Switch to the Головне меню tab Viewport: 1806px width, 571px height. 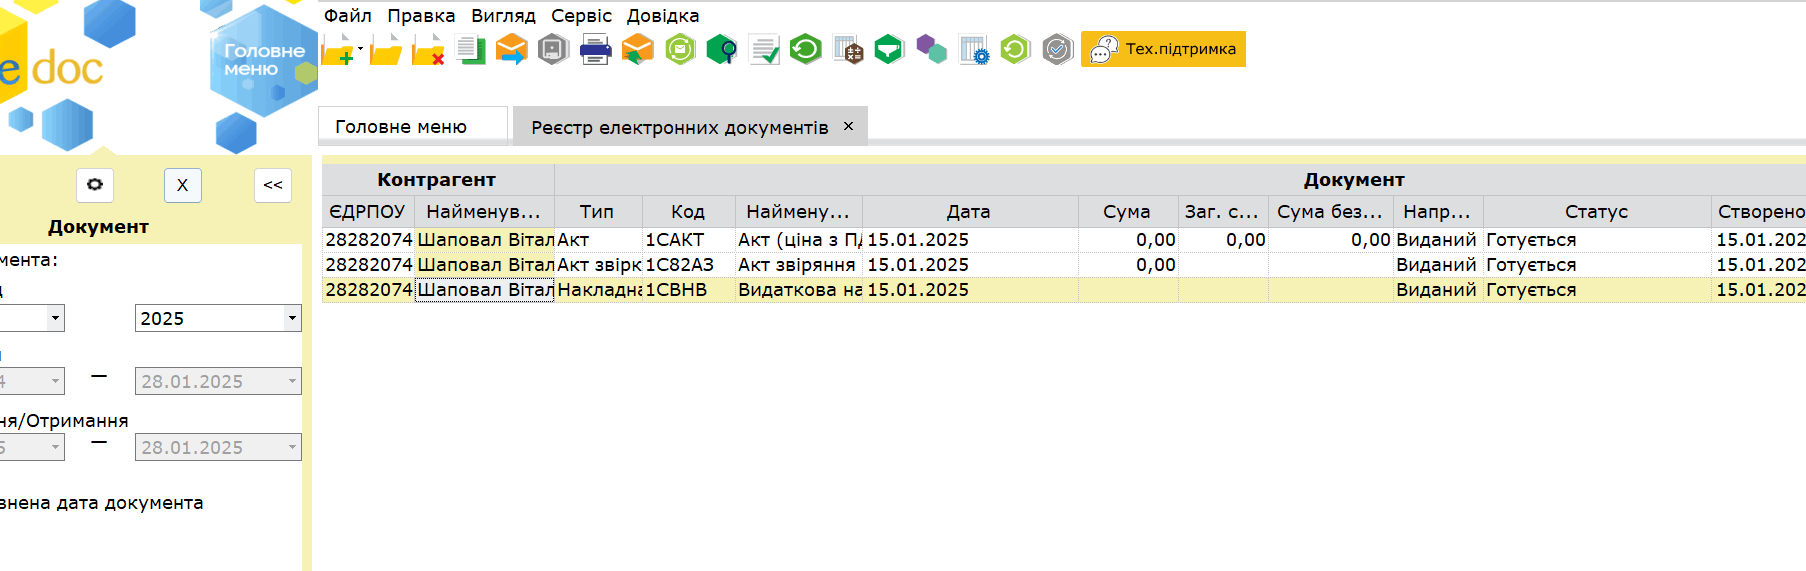[x=401, y=127]
